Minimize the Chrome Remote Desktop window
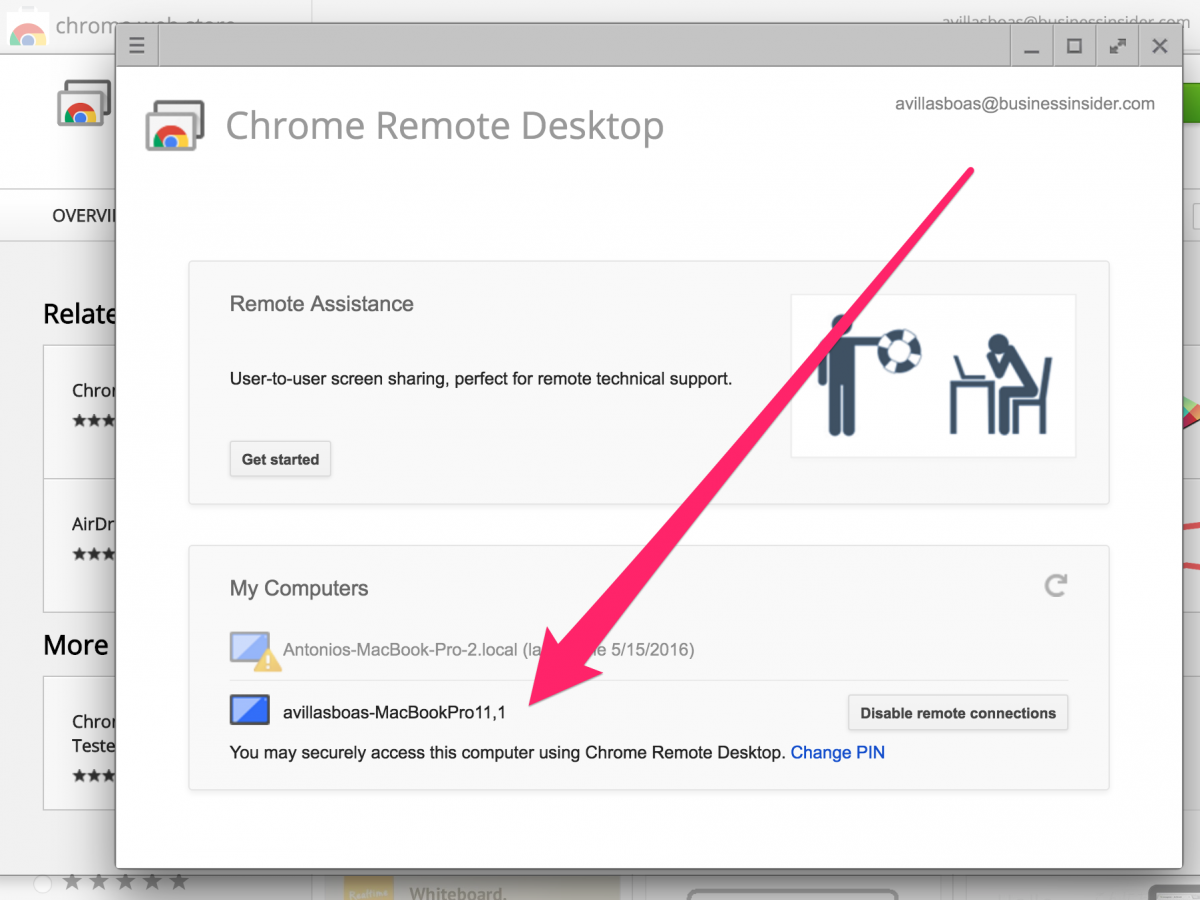Screen dimensions: 1200x900 (1032, 46)
